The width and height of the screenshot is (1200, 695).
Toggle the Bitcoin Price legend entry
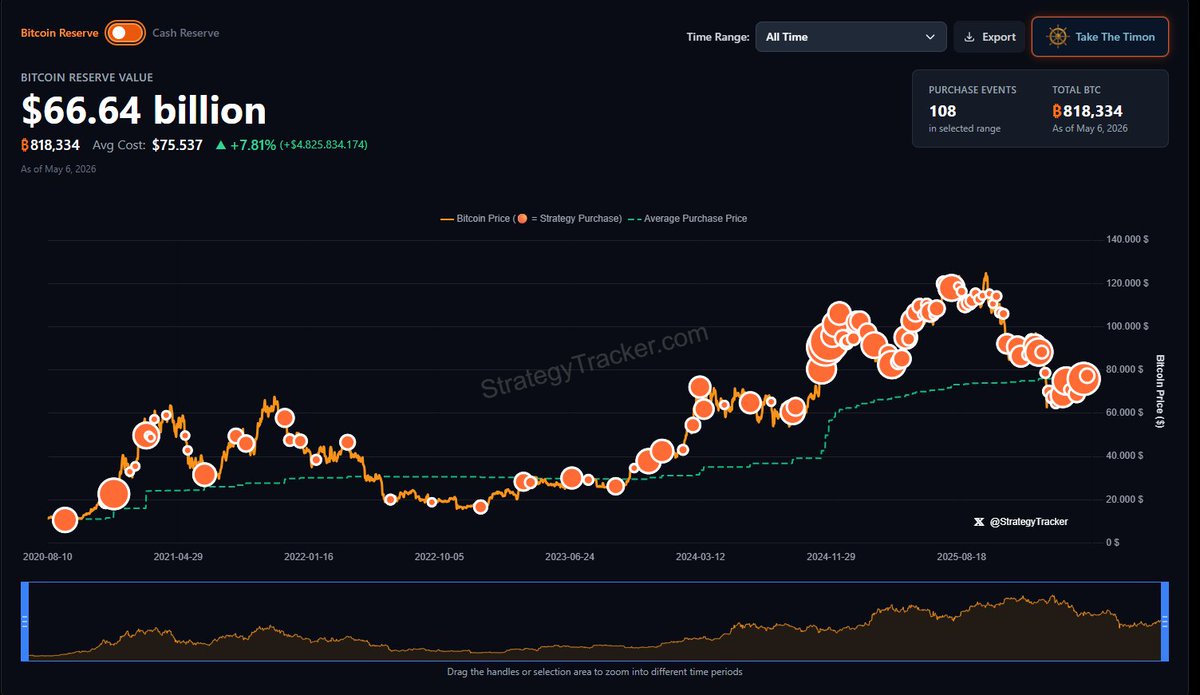[x=531, y=218]
